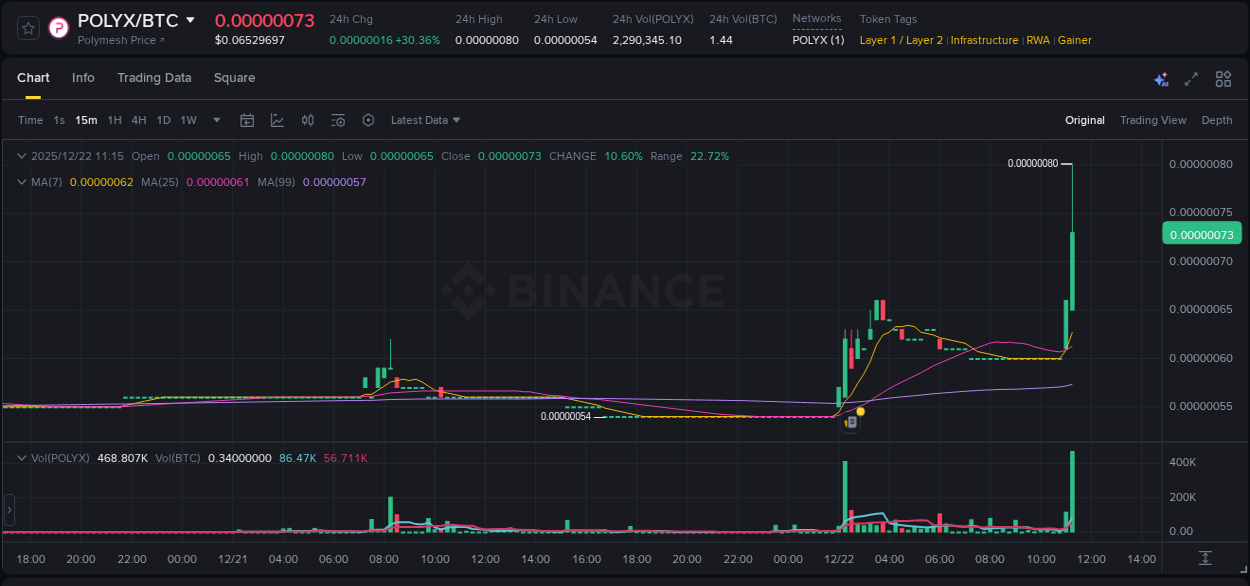Click the fullscreen expand icon
This screenshot has height=586, width=1250.
1190,78
